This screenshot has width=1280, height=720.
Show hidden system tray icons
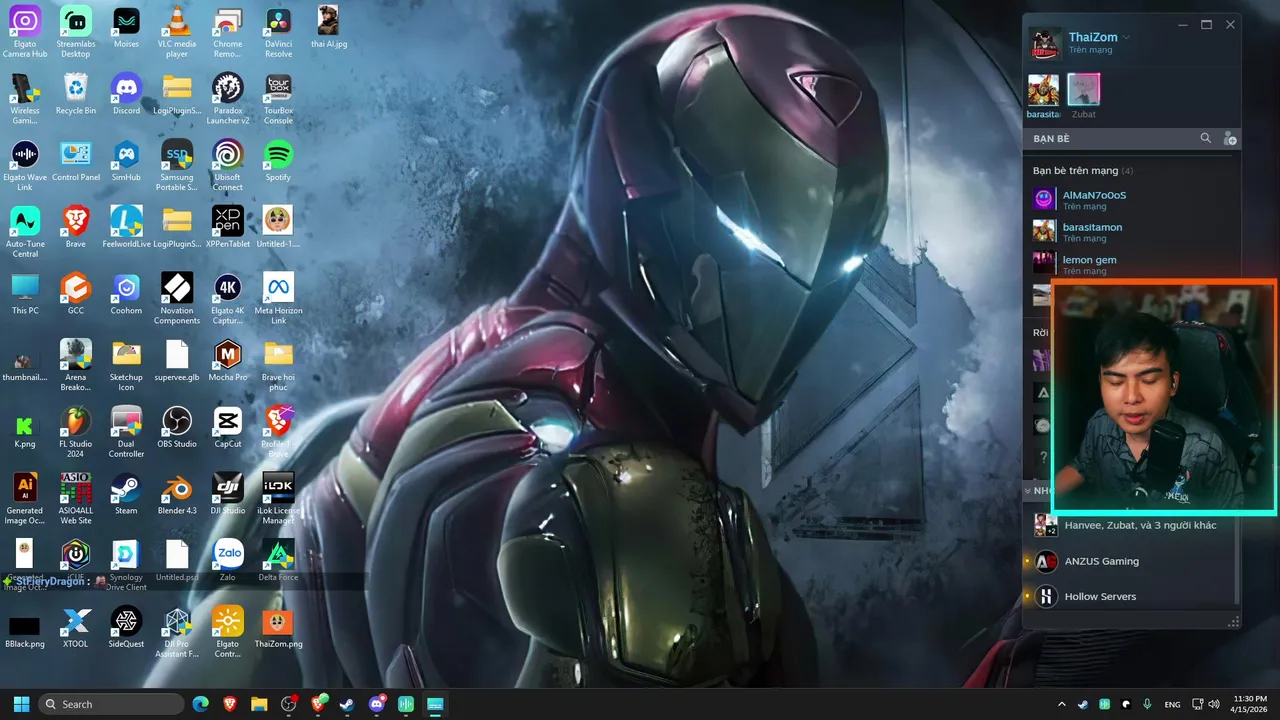(1062, 704)
